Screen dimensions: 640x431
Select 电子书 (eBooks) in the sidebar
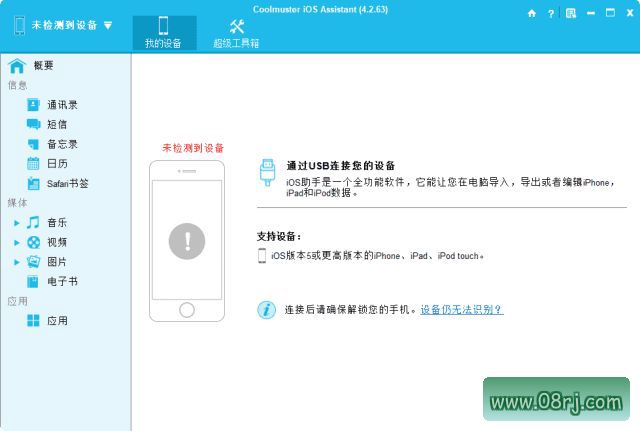(60, 282)
